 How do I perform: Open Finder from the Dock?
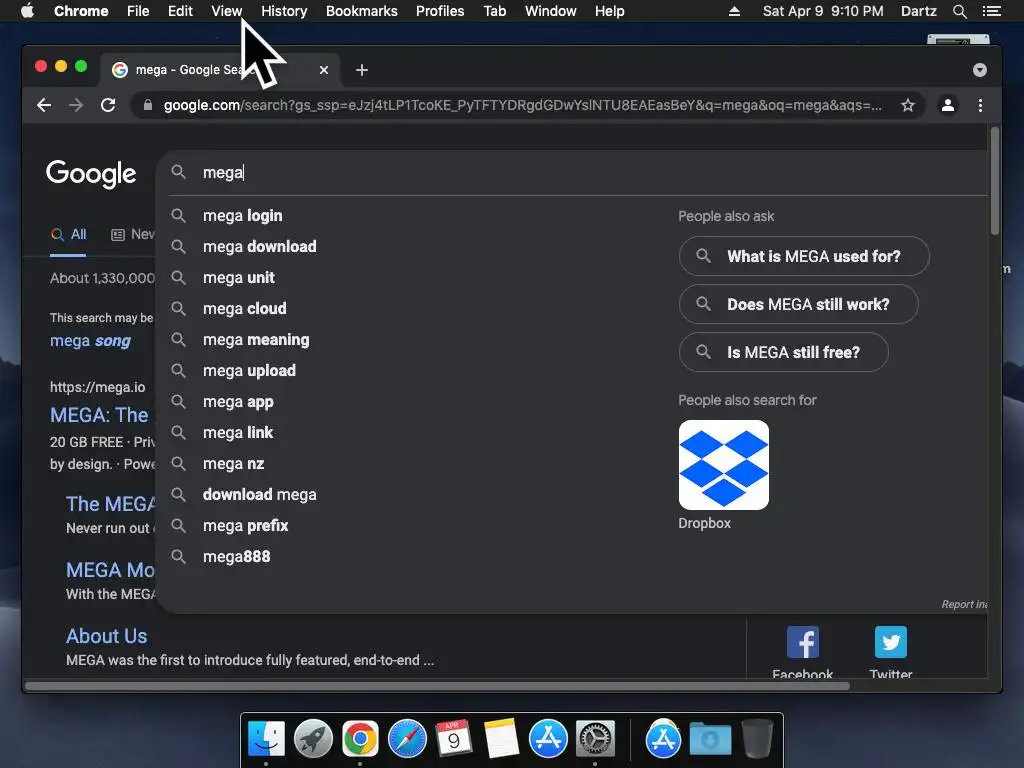click(x=266, y=739)
